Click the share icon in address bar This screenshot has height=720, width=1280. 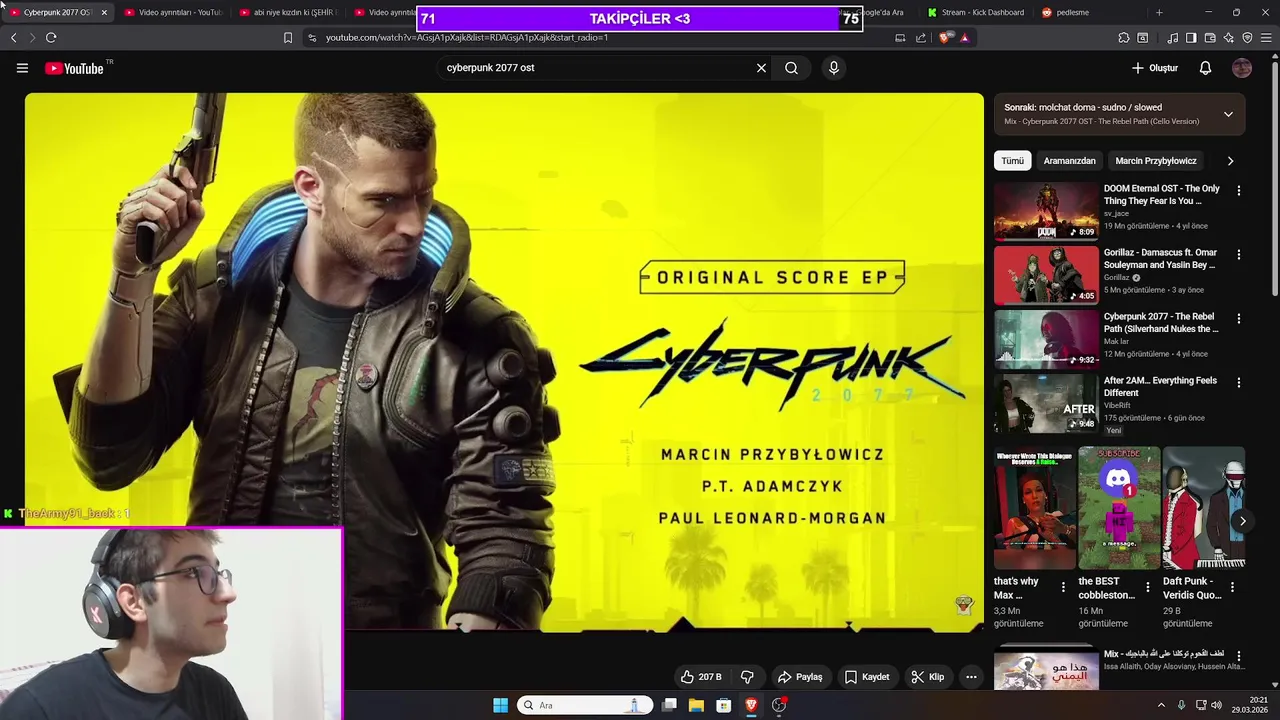click(921, 38)
